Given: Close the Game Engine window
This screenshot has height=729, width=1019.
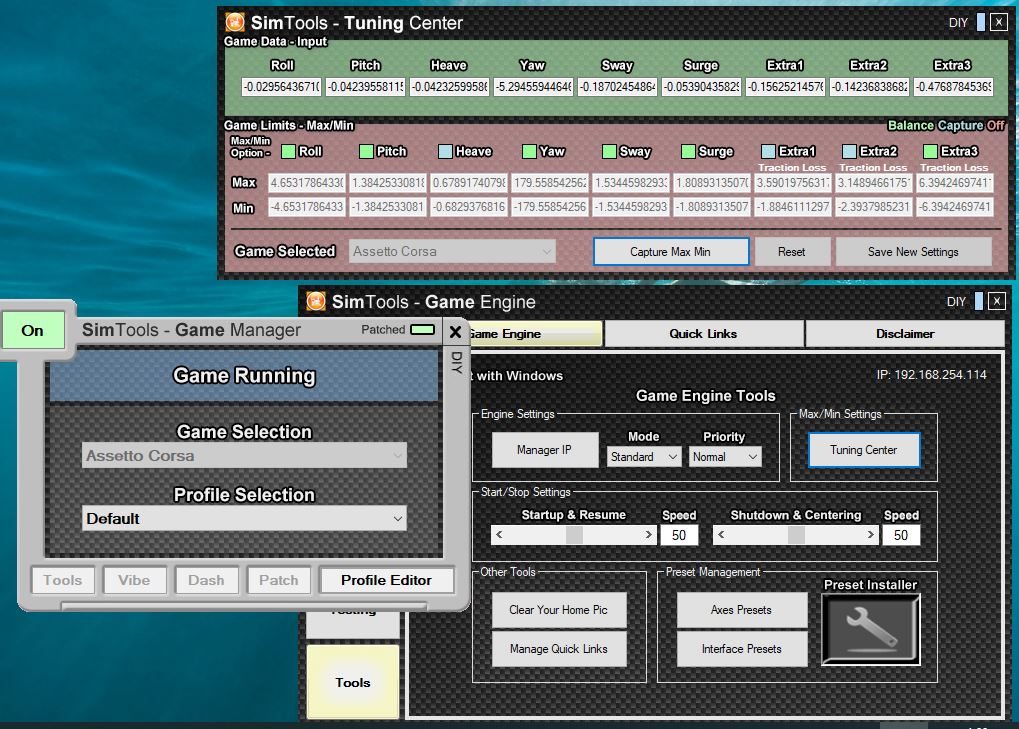Looking at the screenshot, I should click(997, 301).
